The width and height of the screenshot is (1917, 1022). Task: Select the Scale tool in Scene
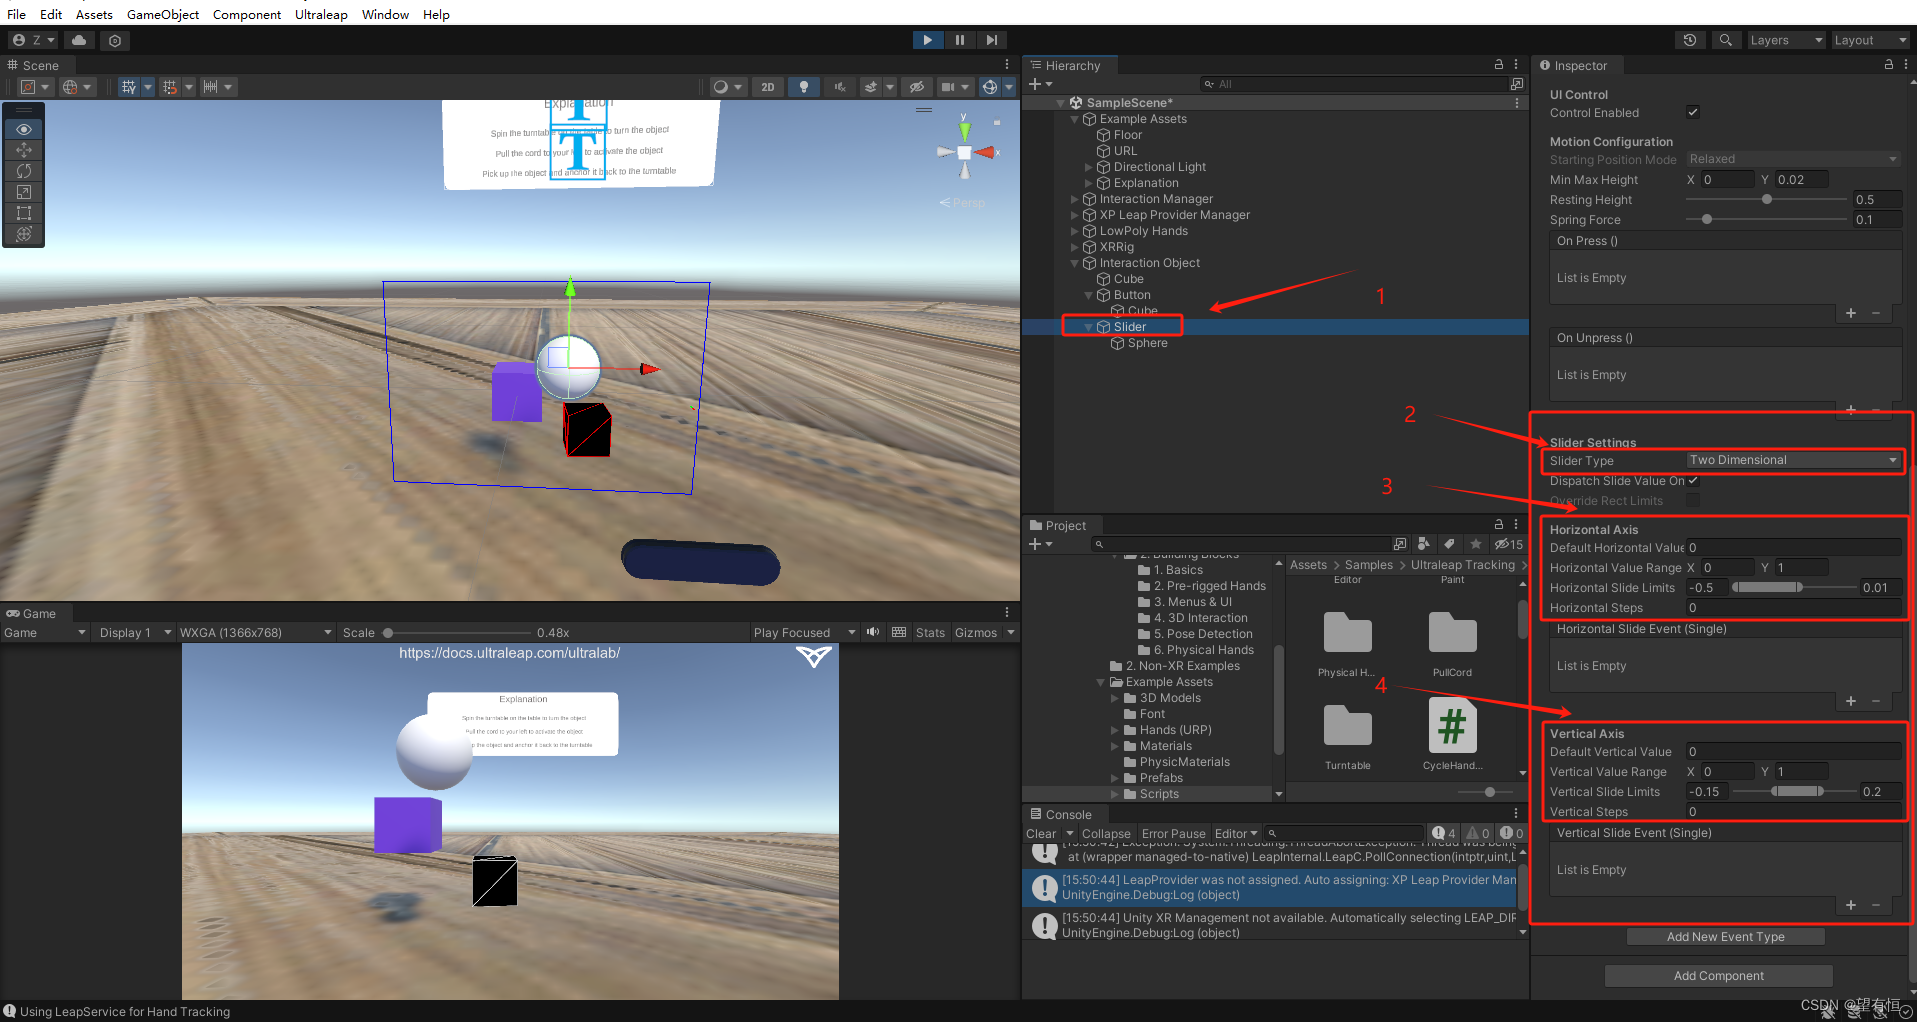[x=24, y=192]
